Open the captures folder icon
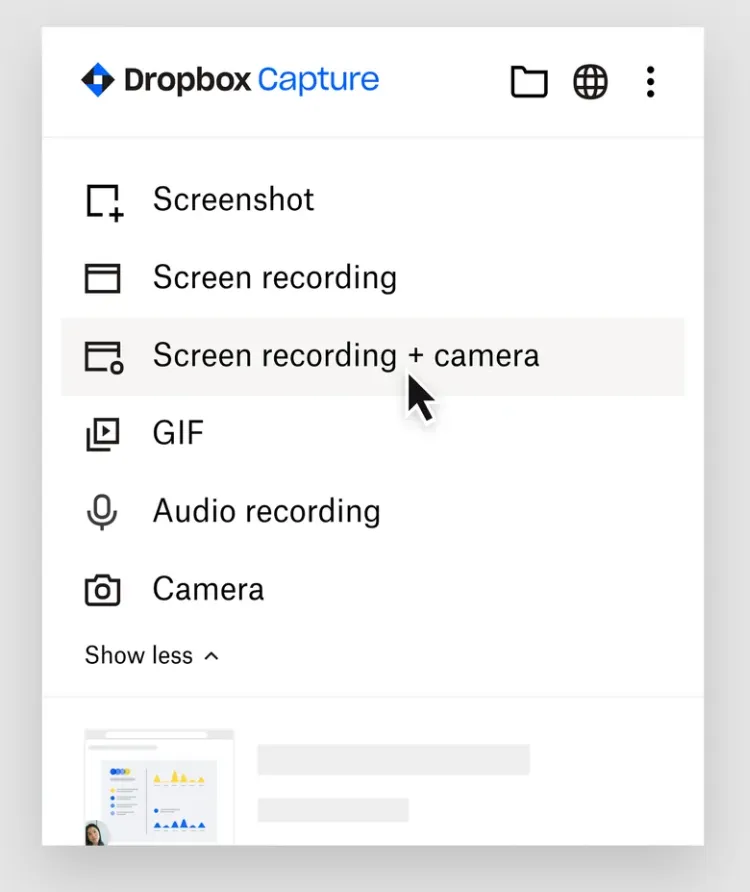The image size is (750, 892). [529, 82]
